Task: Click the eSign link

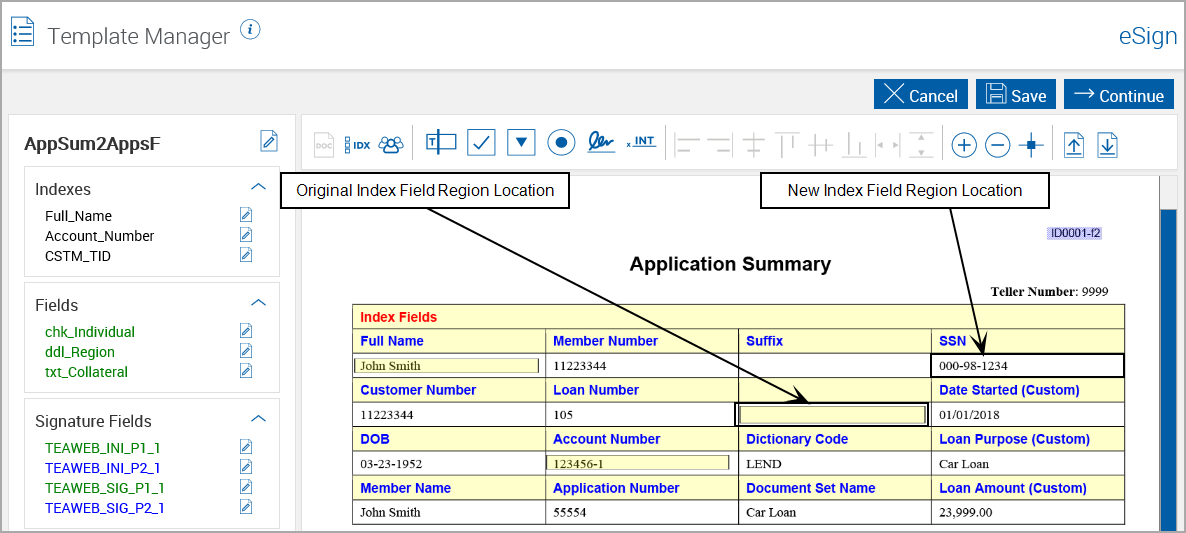Action: [1147, 36]
